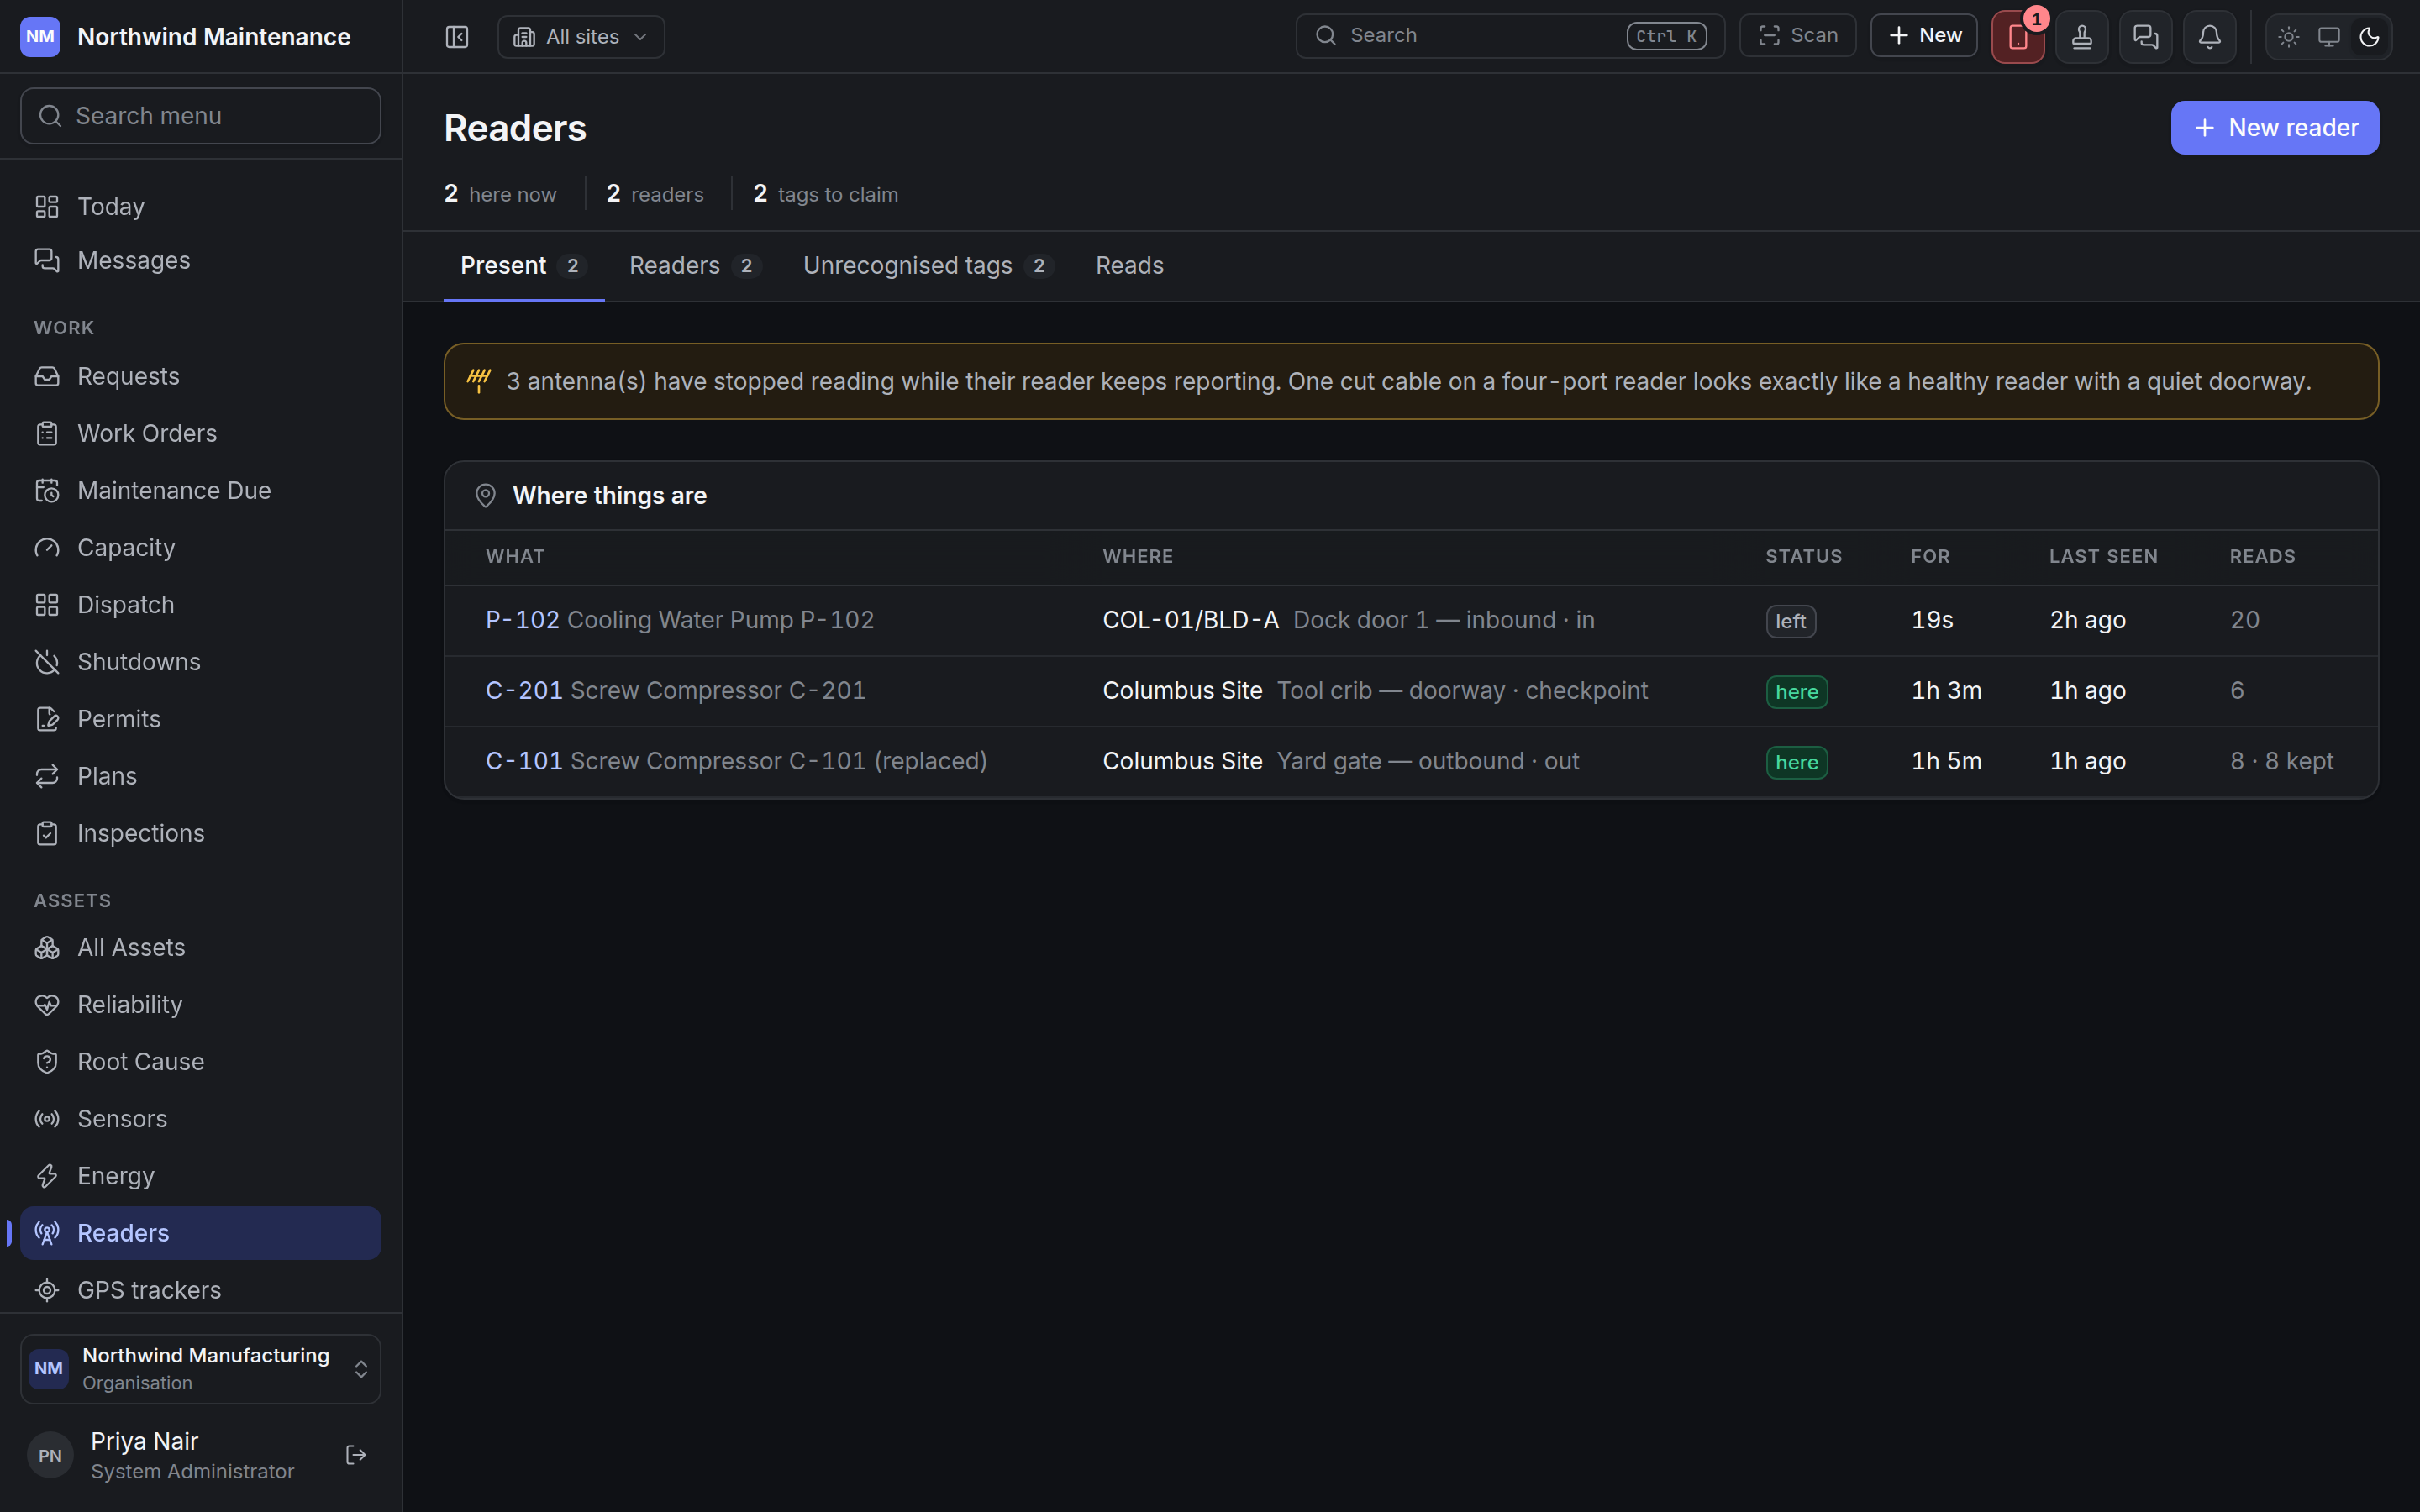Open Dispatch in the sidebar
Image resolution: width=2420 pixels, height=1512 pixels.
pyautogui.click(x=201, y=605)
